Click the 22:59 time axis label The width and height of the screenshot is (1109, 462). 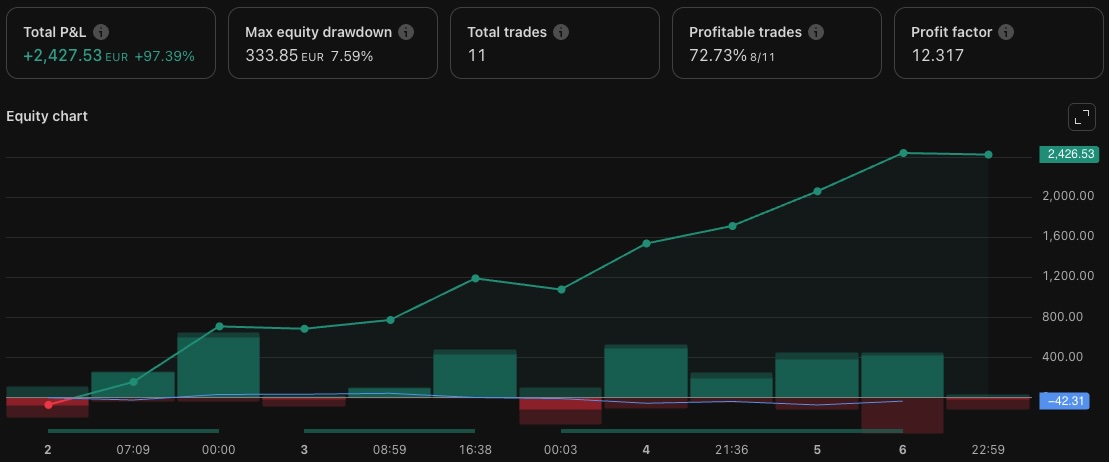coord(988,450)
